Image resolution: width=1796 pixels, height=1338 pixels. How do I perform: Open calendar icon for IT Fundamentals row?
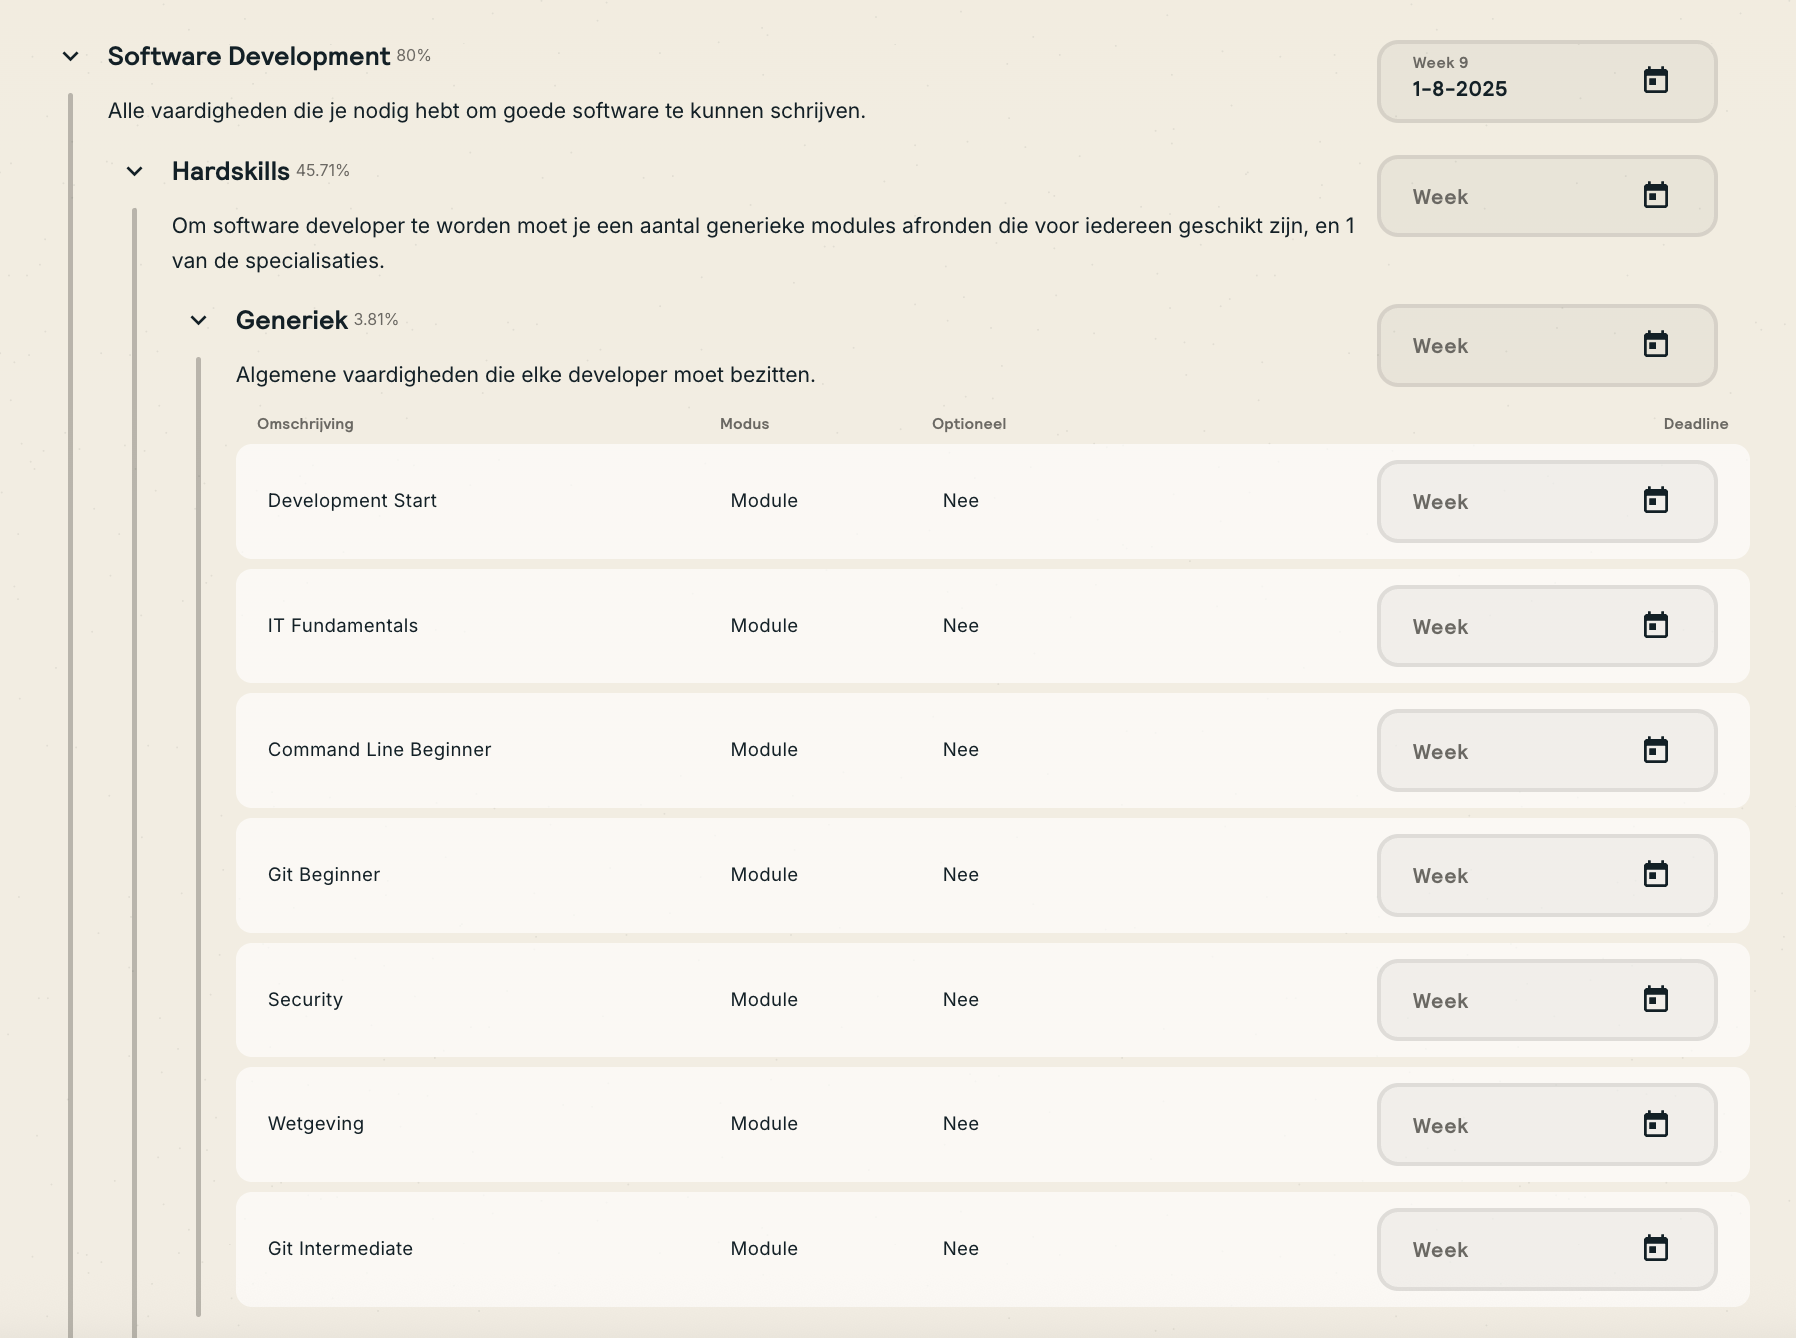1655,625
